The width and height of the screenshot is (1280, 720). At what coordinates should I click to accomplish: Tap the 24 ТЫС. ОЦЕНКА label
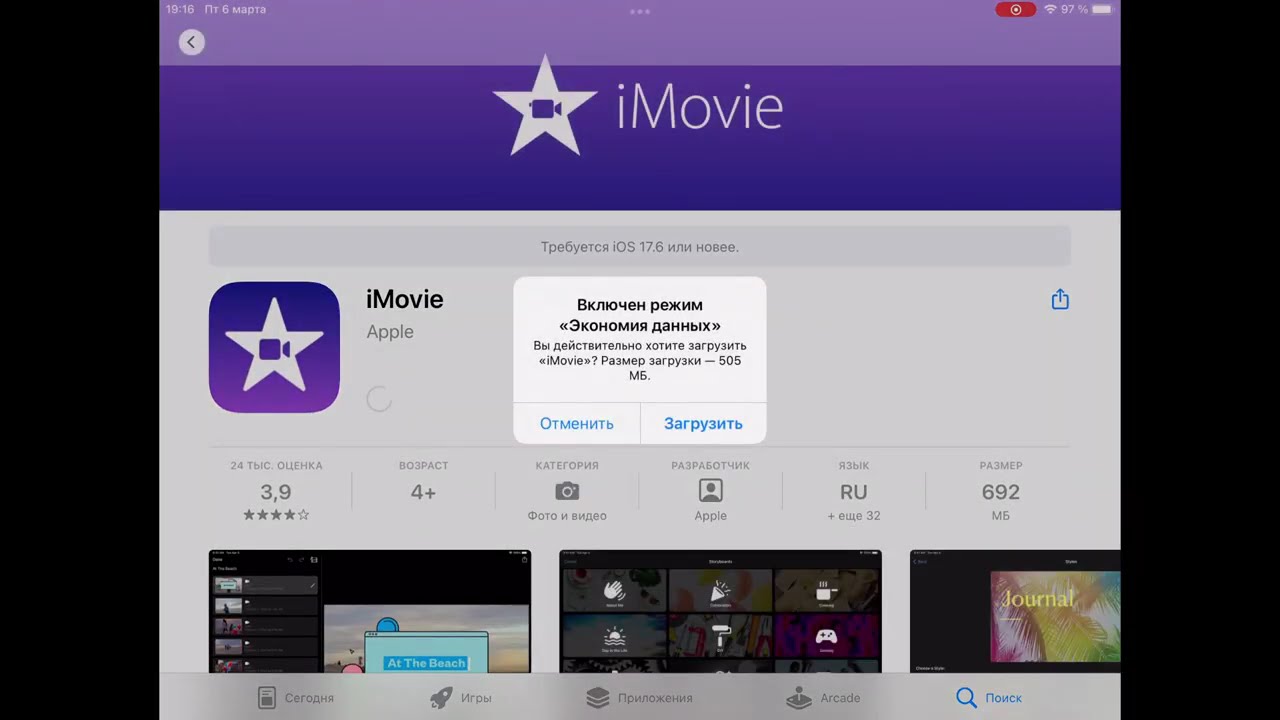coord(276,466)
